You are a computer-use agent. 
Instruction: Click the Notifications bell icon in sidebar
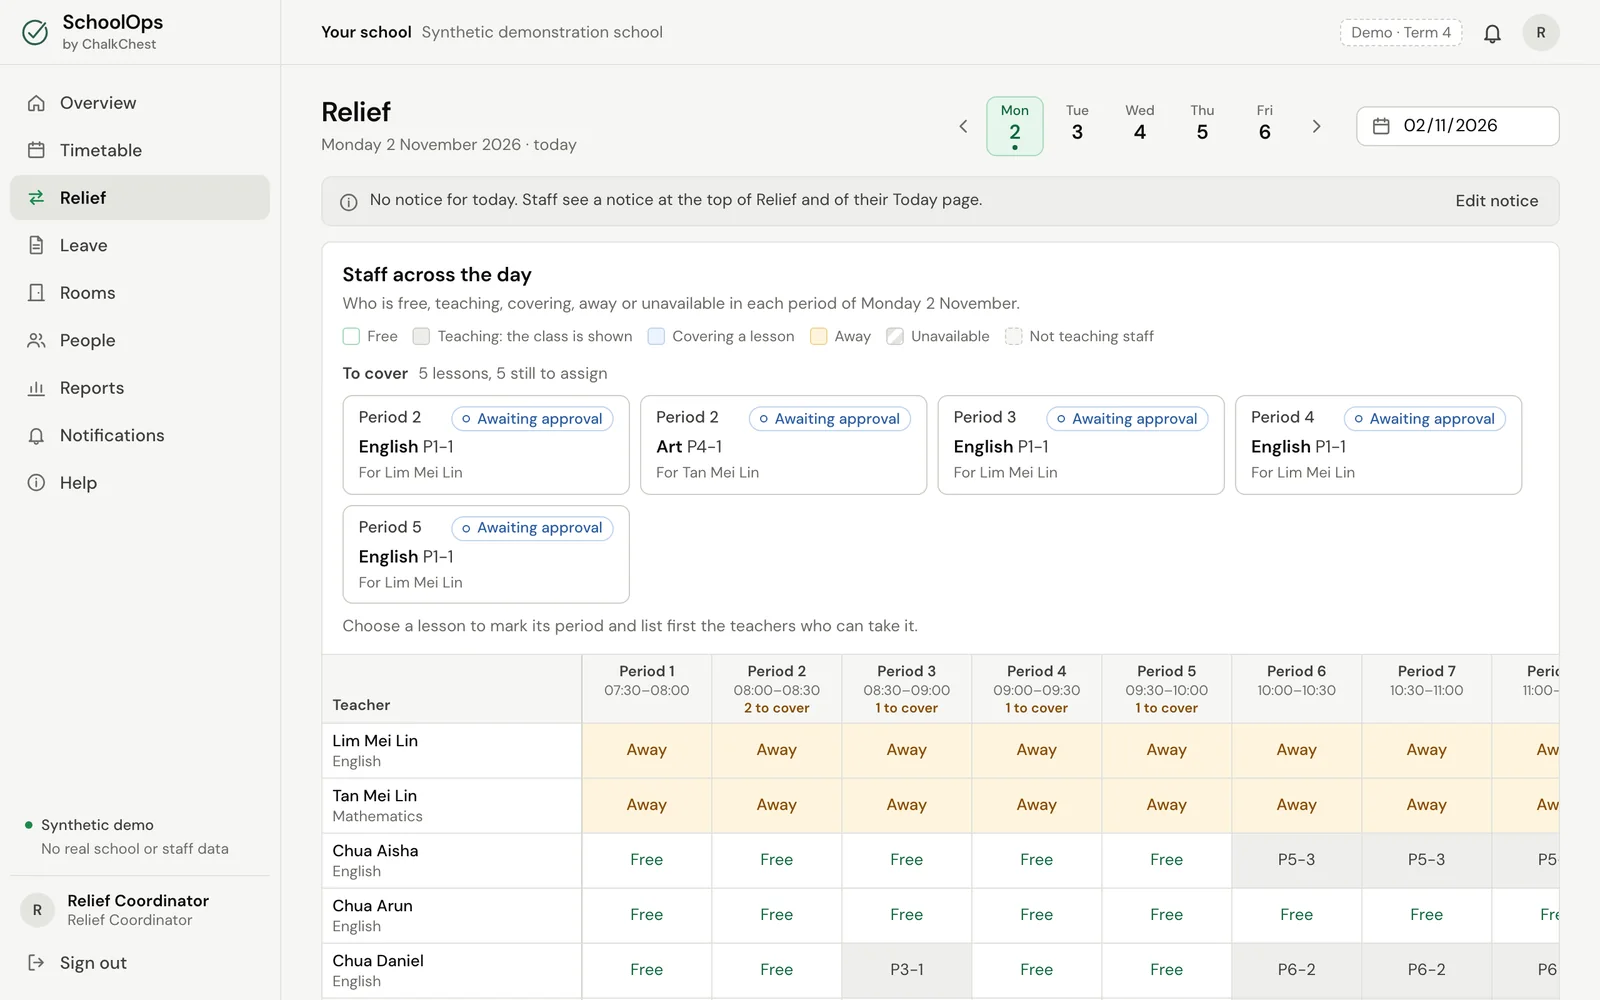click(x=36, y=436)
